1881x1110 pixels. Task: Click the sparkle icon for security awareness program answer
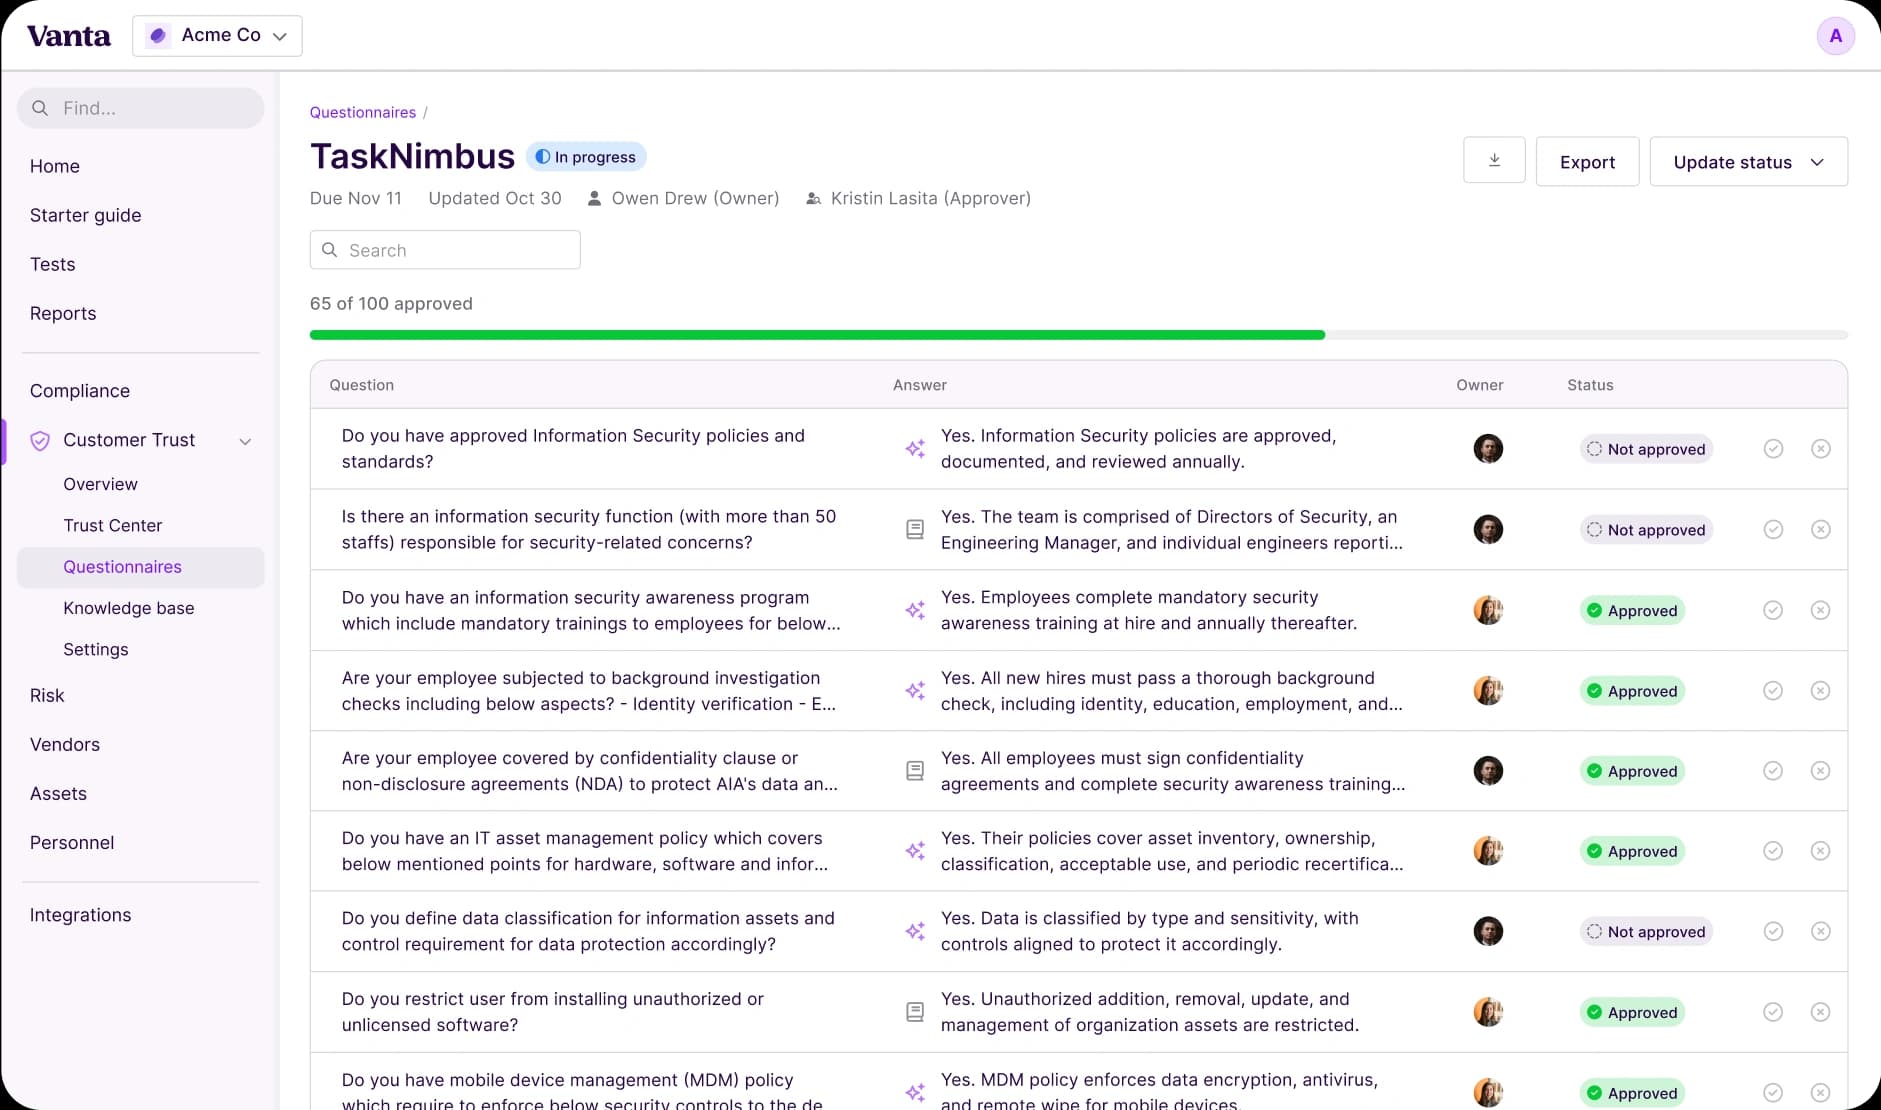914,610
